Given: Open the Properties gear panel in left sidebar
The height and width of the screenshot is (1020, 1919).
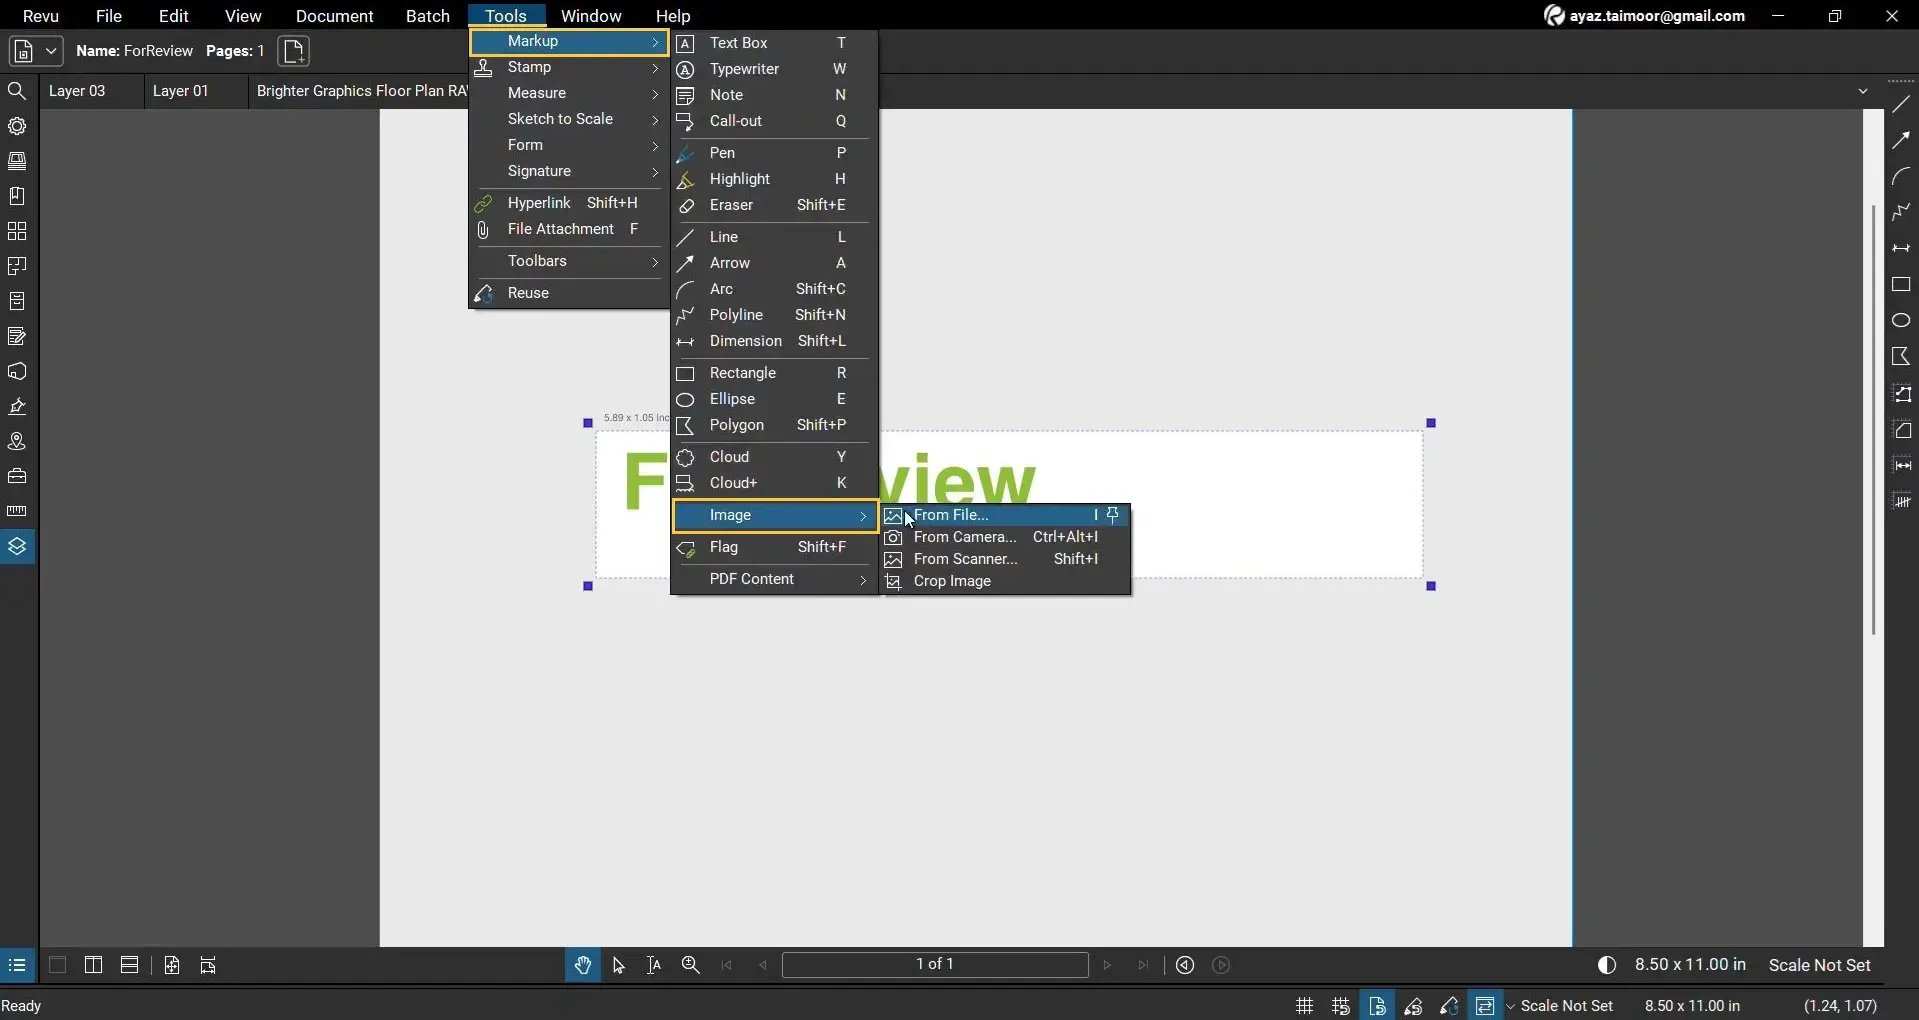Looking at the screenshot, I should point(17,126).
